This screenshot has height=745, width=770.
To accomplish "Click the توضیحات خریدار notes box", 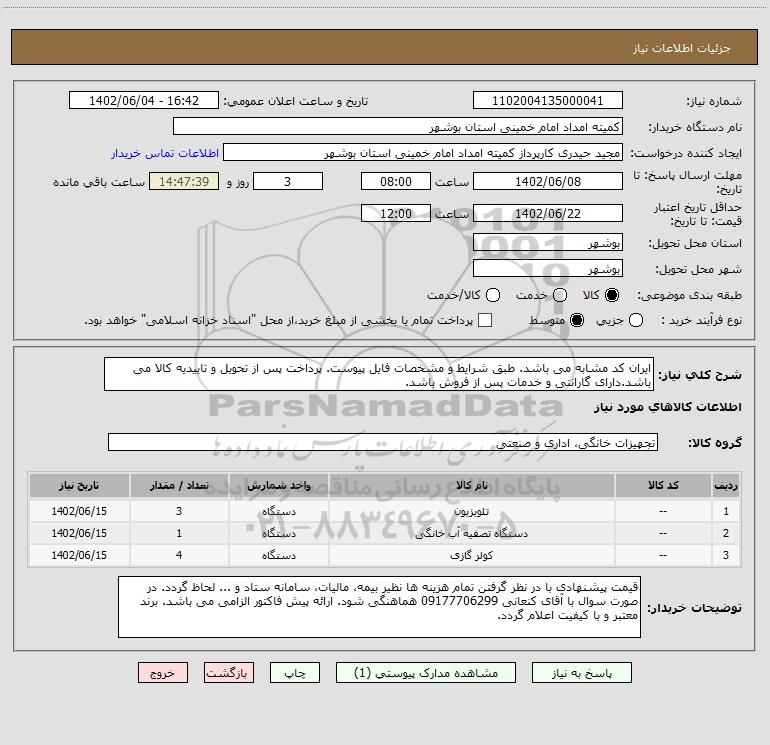I will (379, 607).
